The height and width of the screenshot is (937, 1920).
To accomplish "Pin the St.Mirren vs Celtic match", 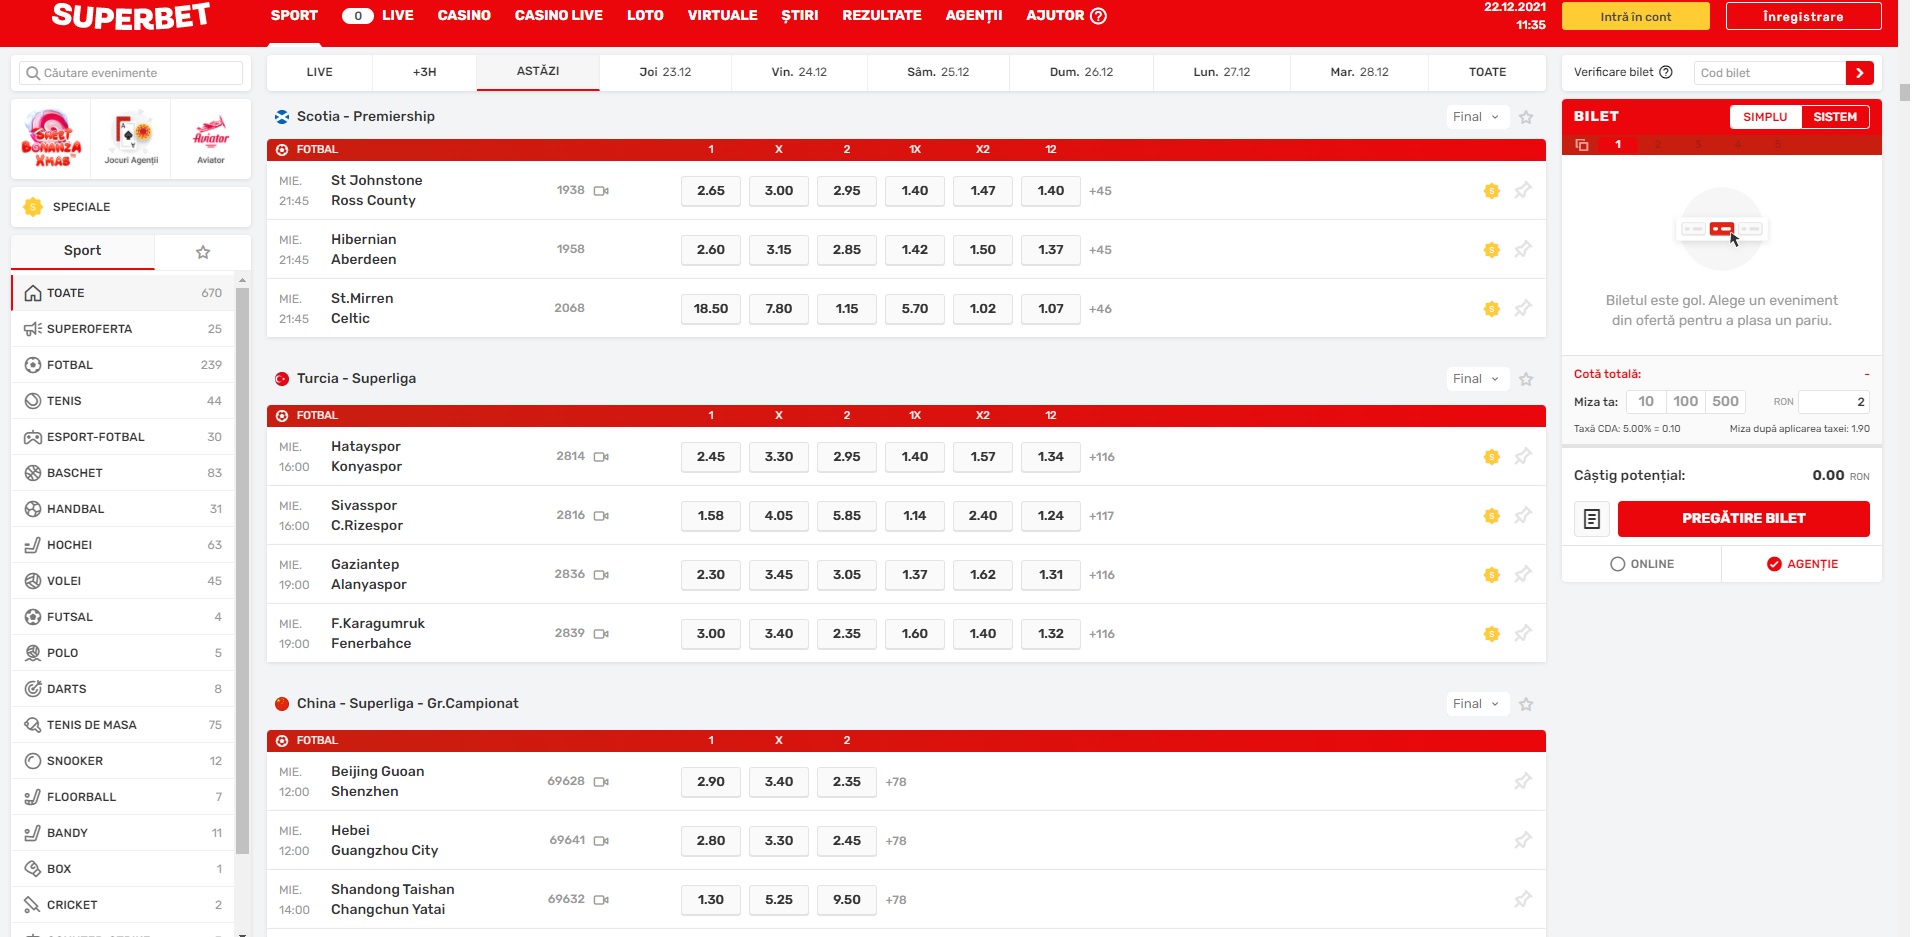I will (x=1523, y=308).
